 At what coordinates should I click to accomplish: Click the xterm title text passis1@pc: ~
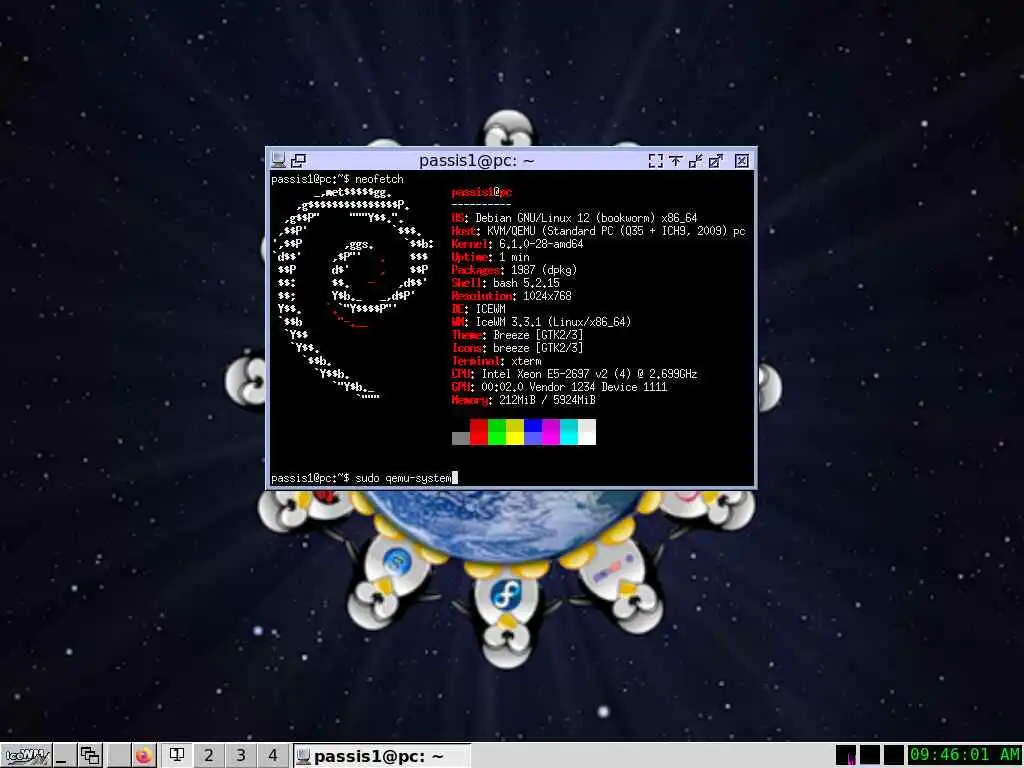[477, 161]
